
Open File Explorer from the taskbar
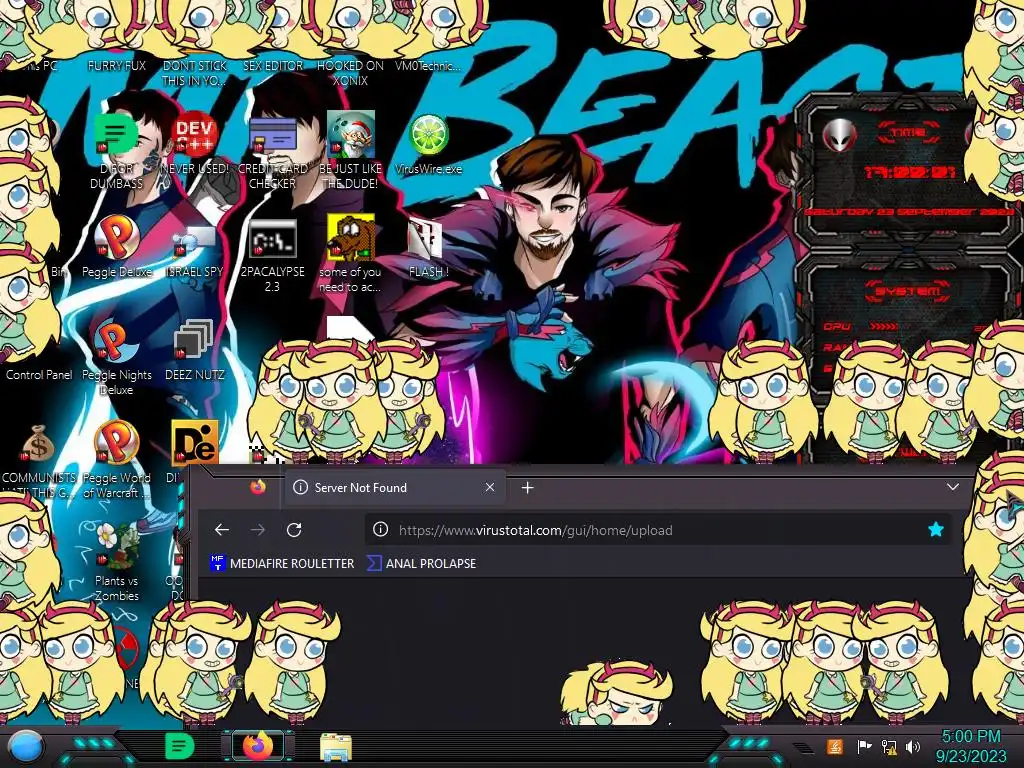(x=336, y=747)
